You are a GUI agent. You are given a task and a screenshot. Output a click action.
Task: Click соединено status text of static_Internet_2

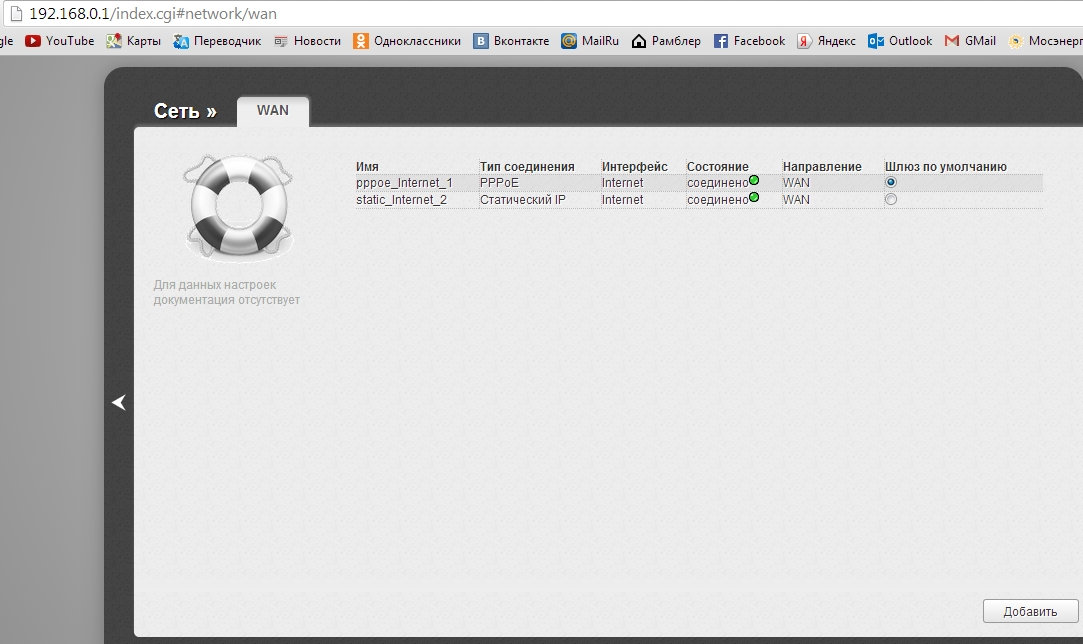717,200
